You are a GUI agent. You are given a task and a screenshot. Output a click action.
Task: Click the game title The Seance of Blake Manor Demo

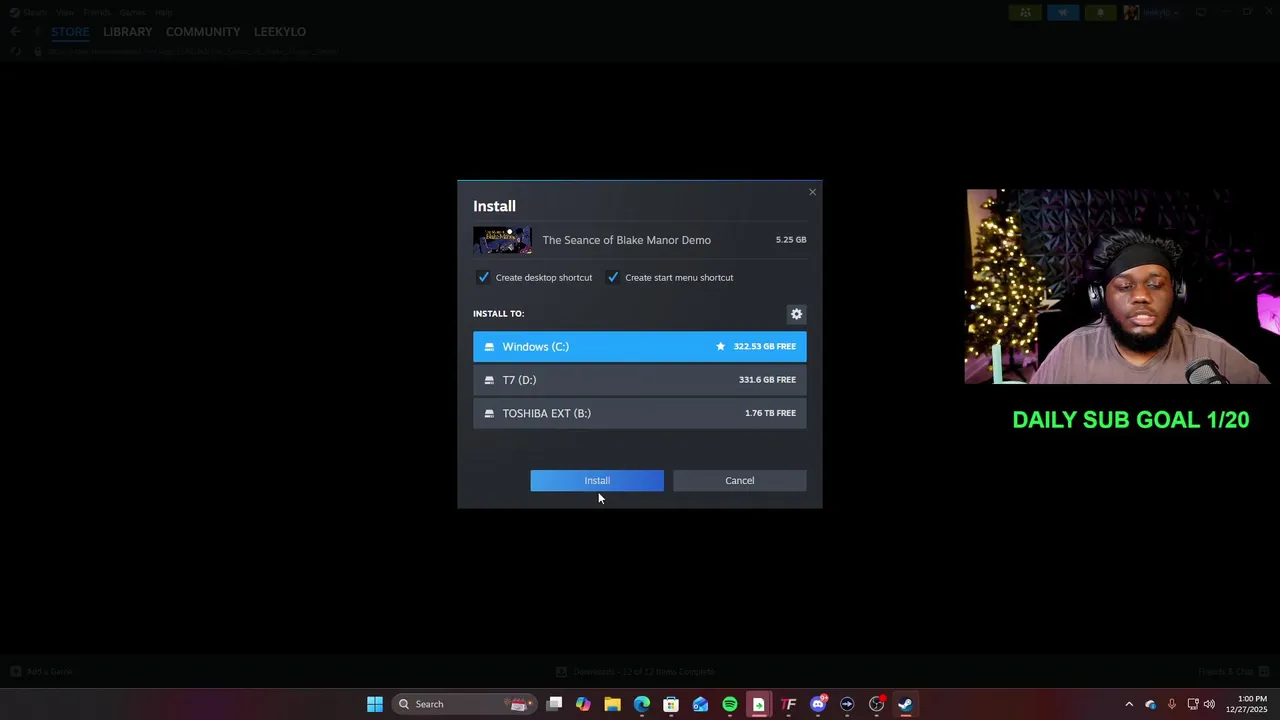[627, 240]
